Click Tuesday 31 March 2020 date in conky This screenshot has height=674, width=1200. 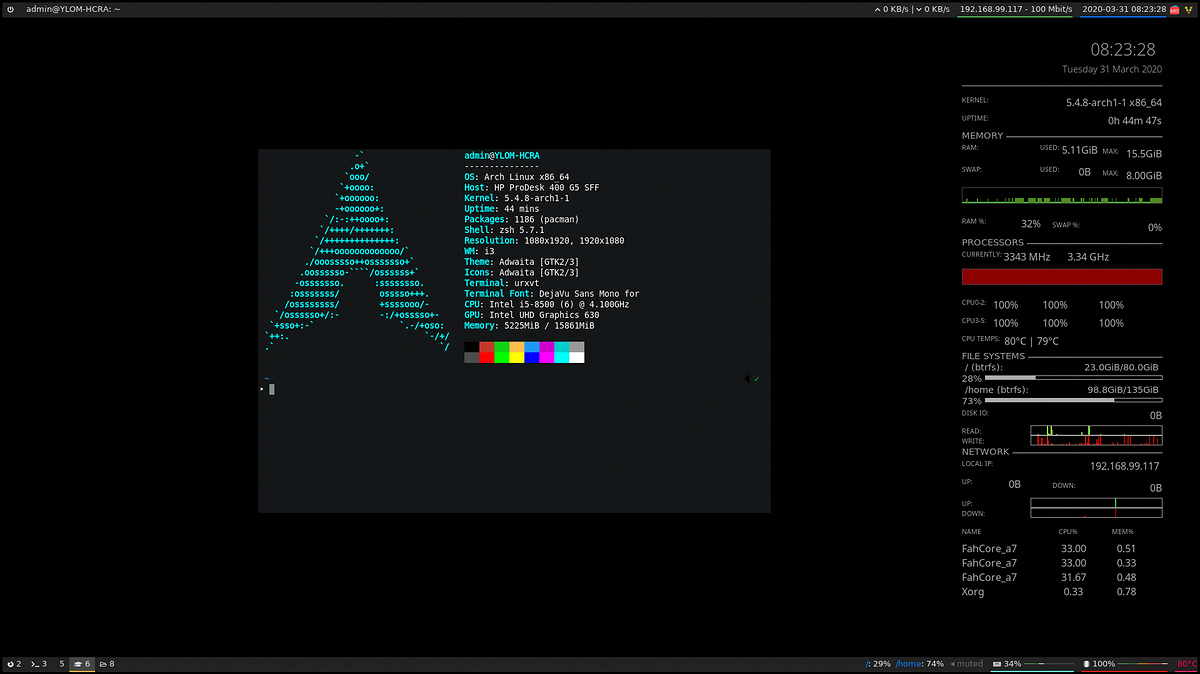click(1112, 69)
